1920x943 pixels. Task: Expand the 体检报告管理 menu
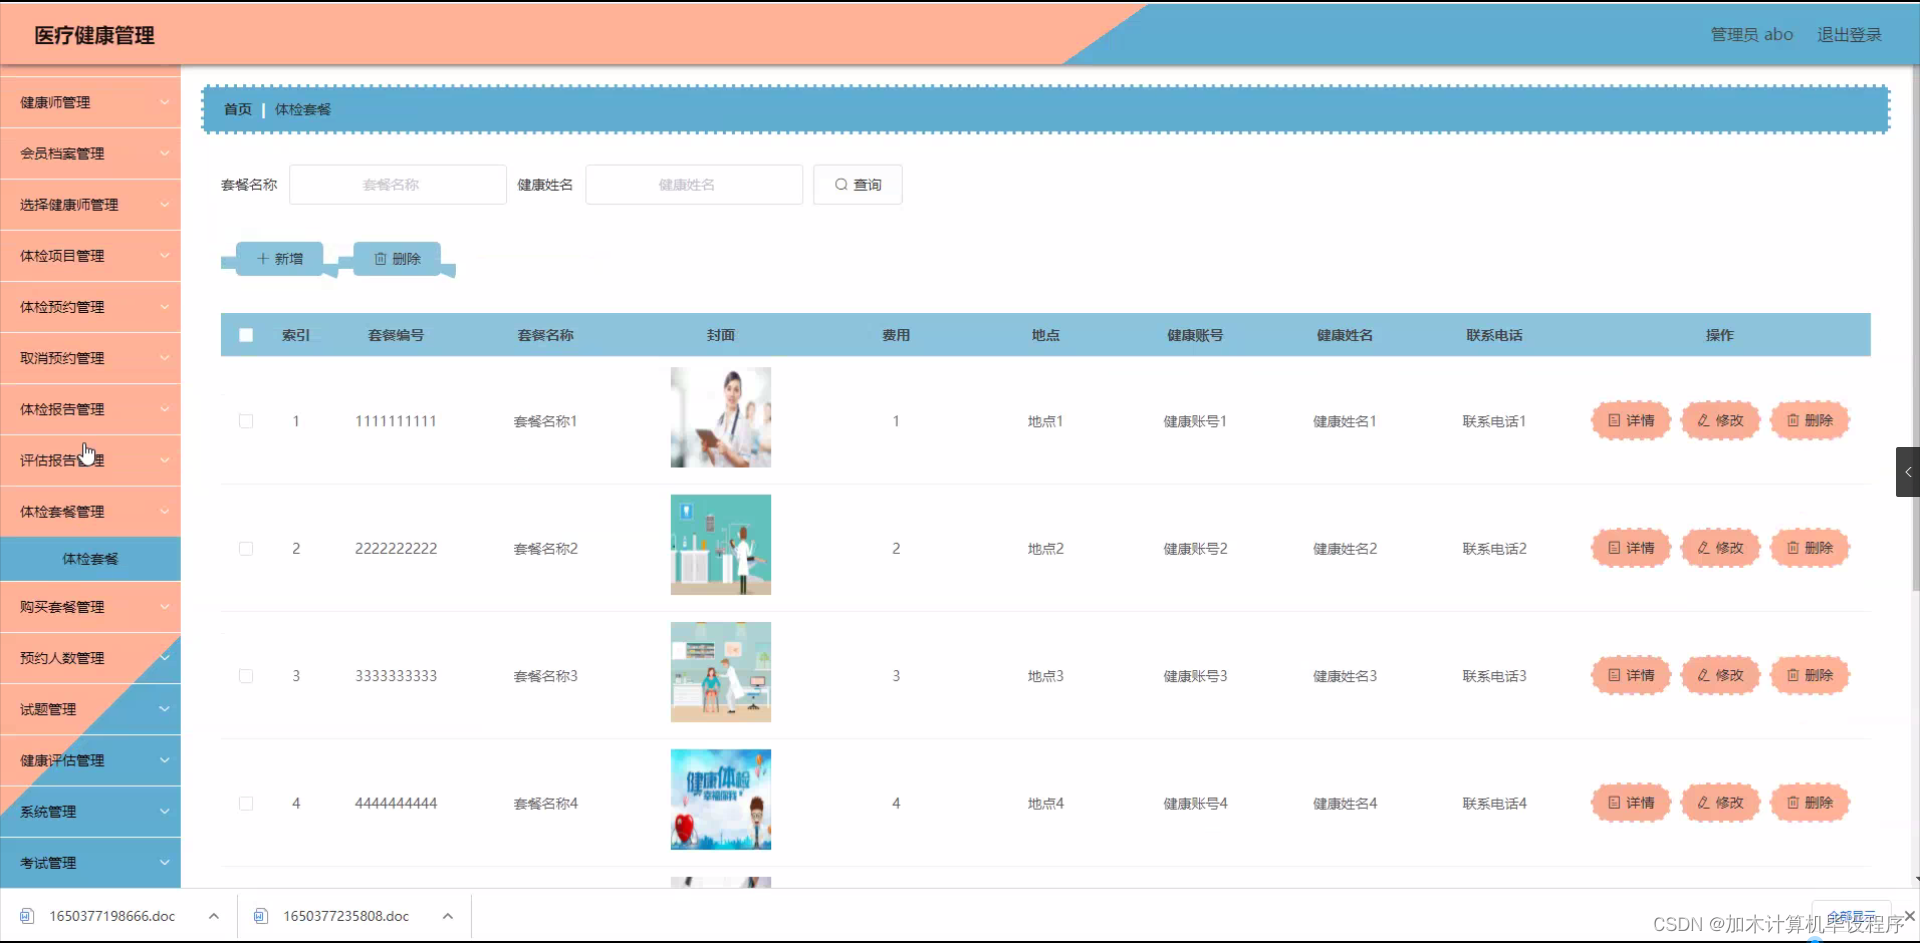coord(90,409)
